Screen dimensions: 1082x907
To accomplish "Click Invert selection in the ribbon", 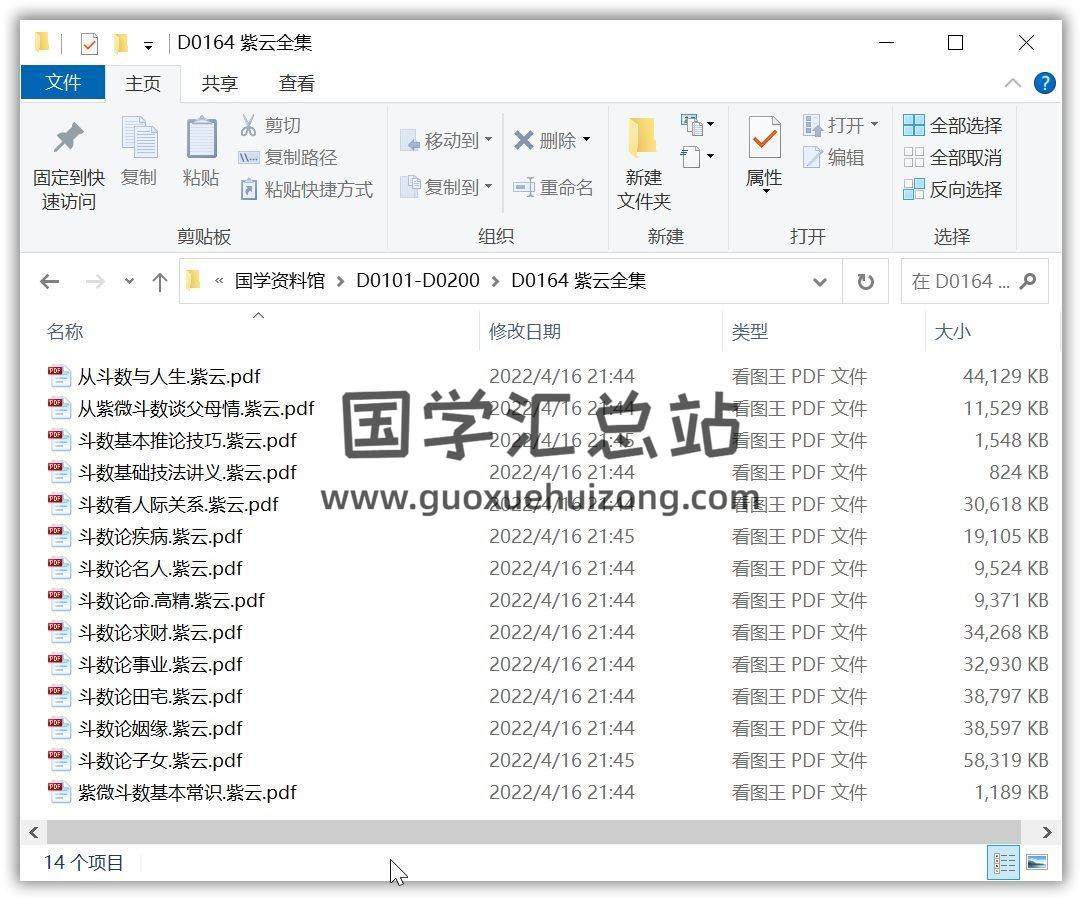I will pyautogui.click(x=953, y=189).
